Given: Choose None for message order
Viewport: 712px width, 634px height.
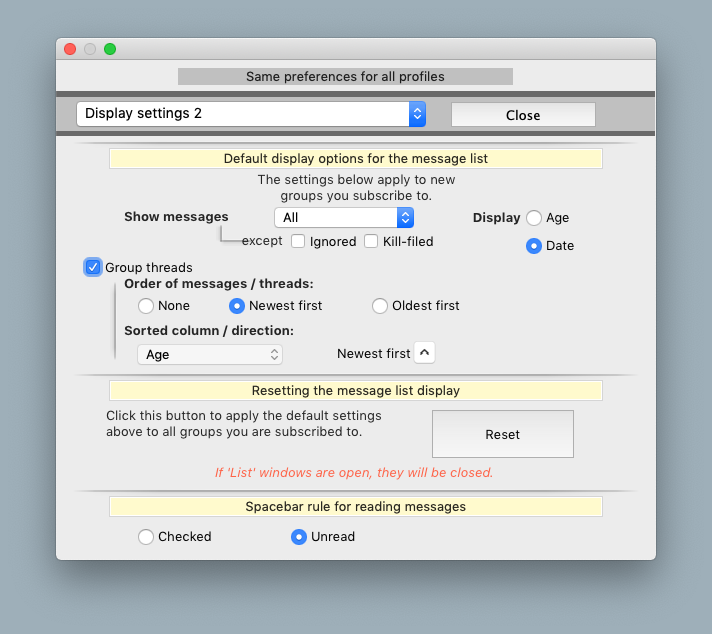Looking at the screenshot, I should point(146,306).
